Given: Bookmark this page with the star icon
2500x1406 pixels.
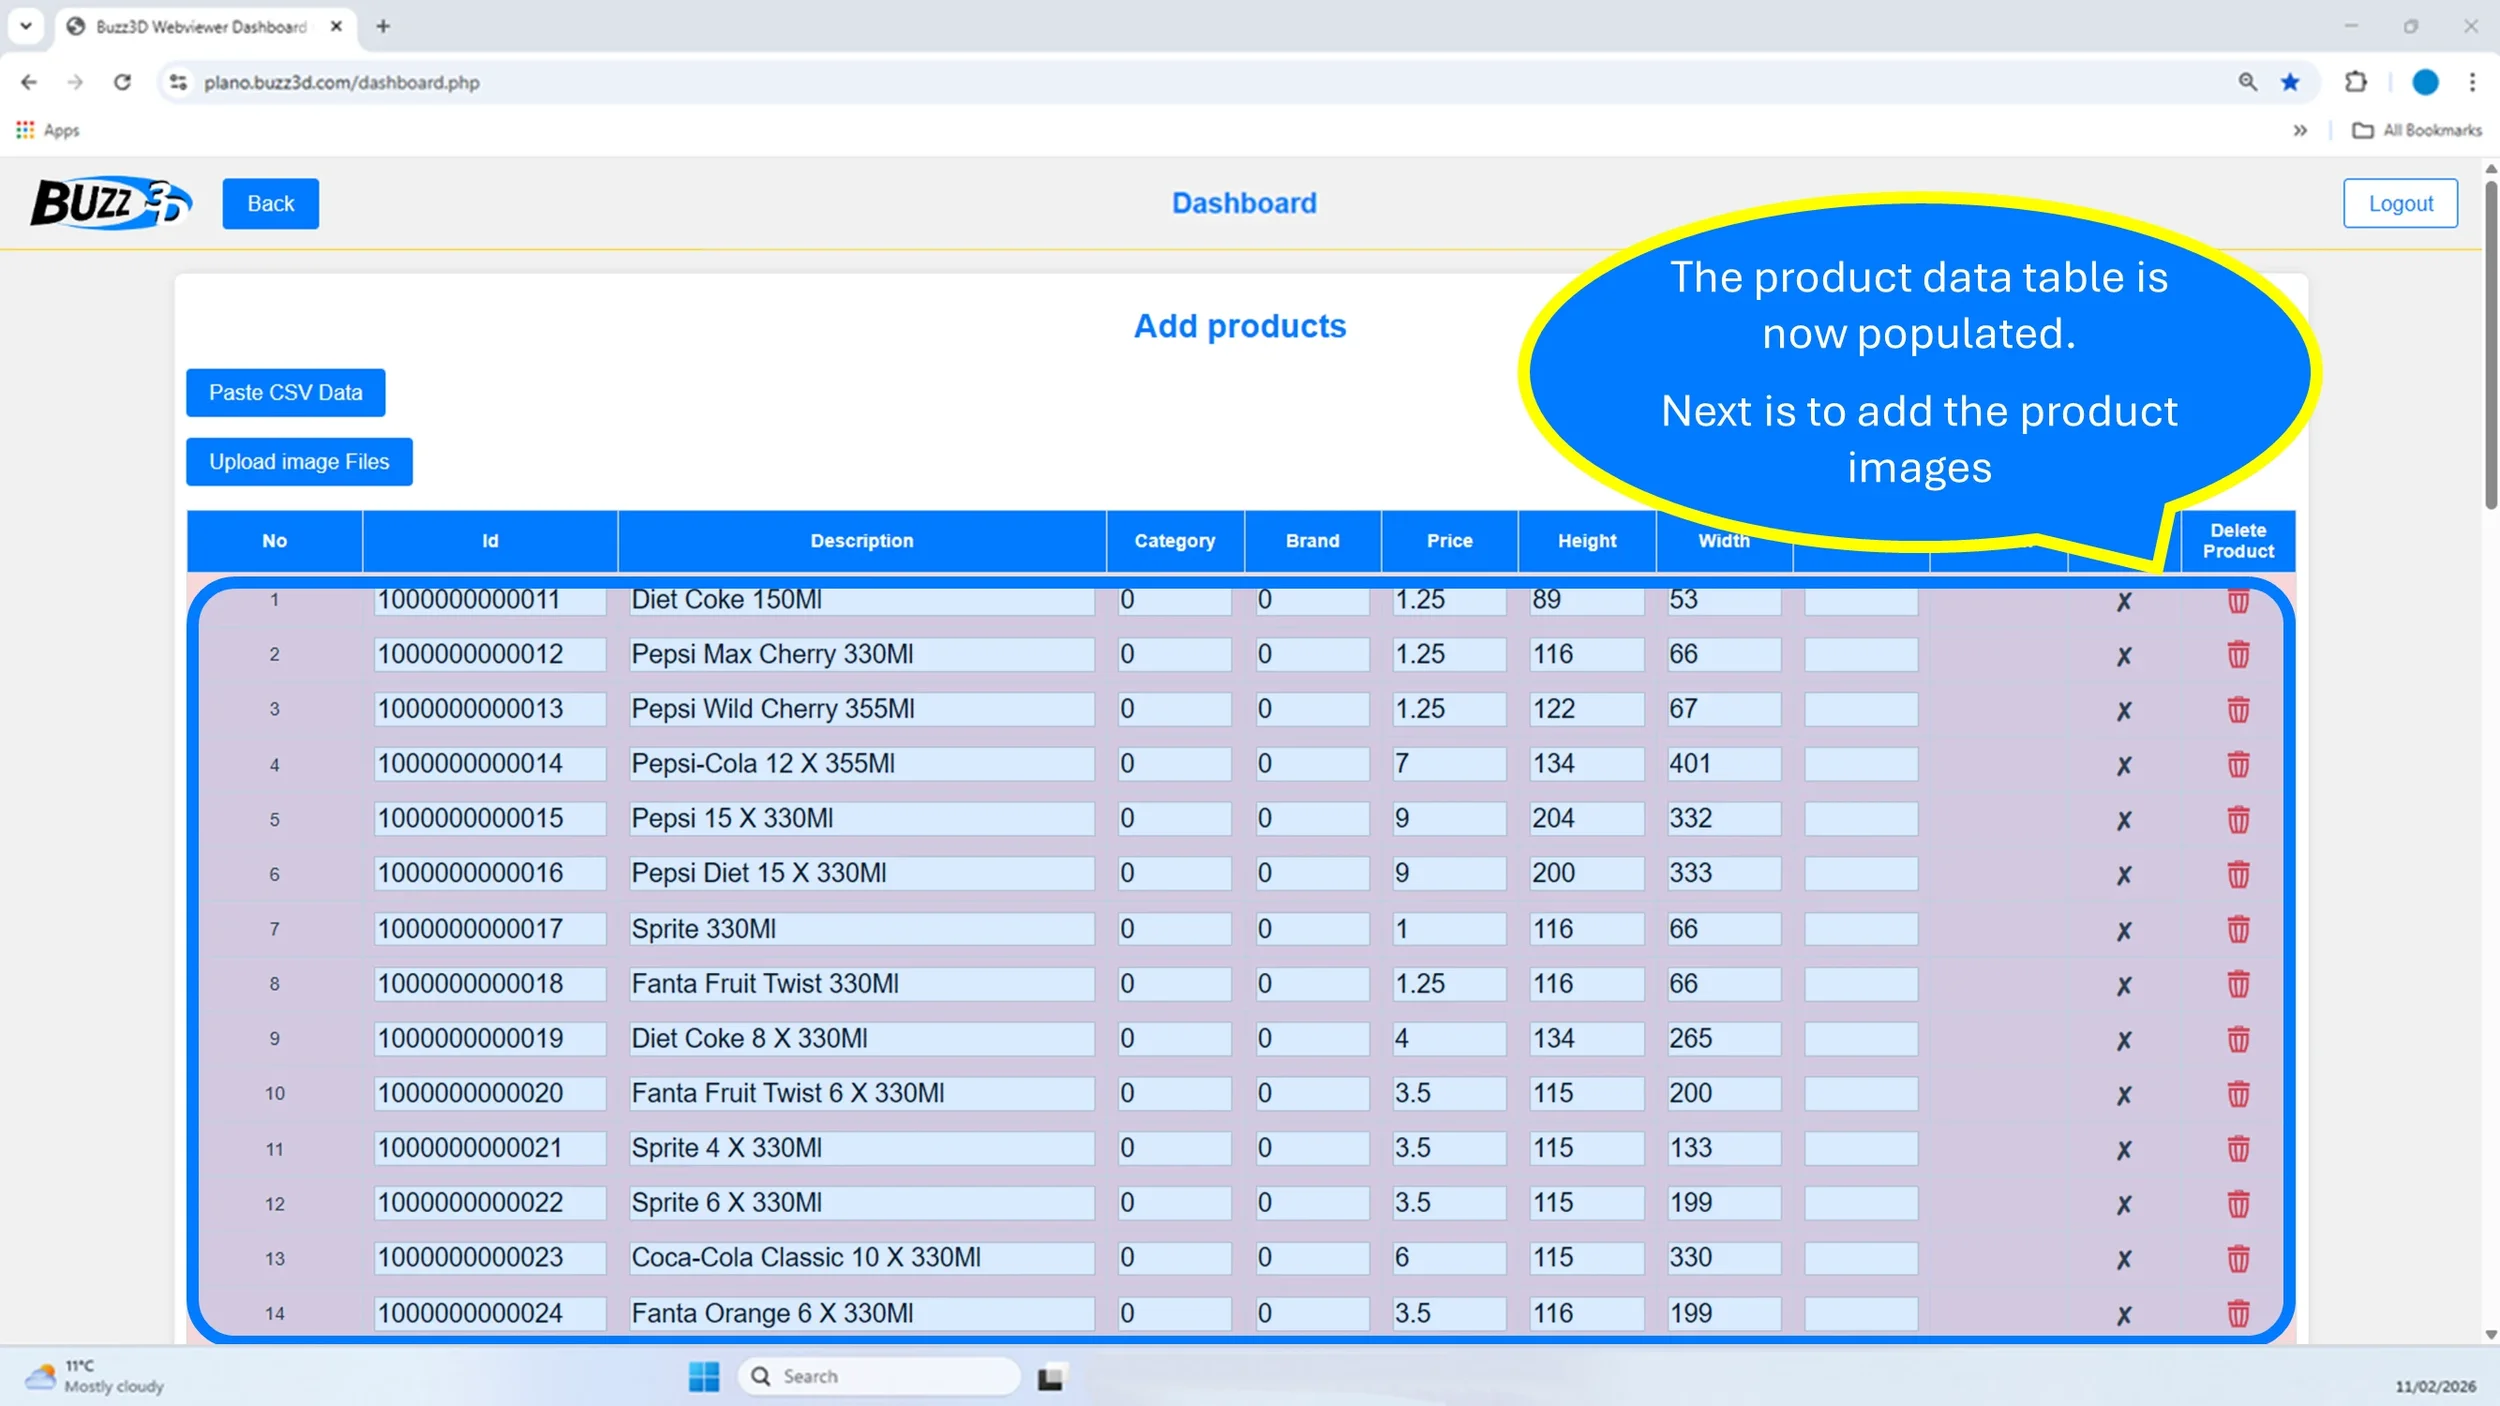Looking at the screenshot, I should click(2290, 82).
